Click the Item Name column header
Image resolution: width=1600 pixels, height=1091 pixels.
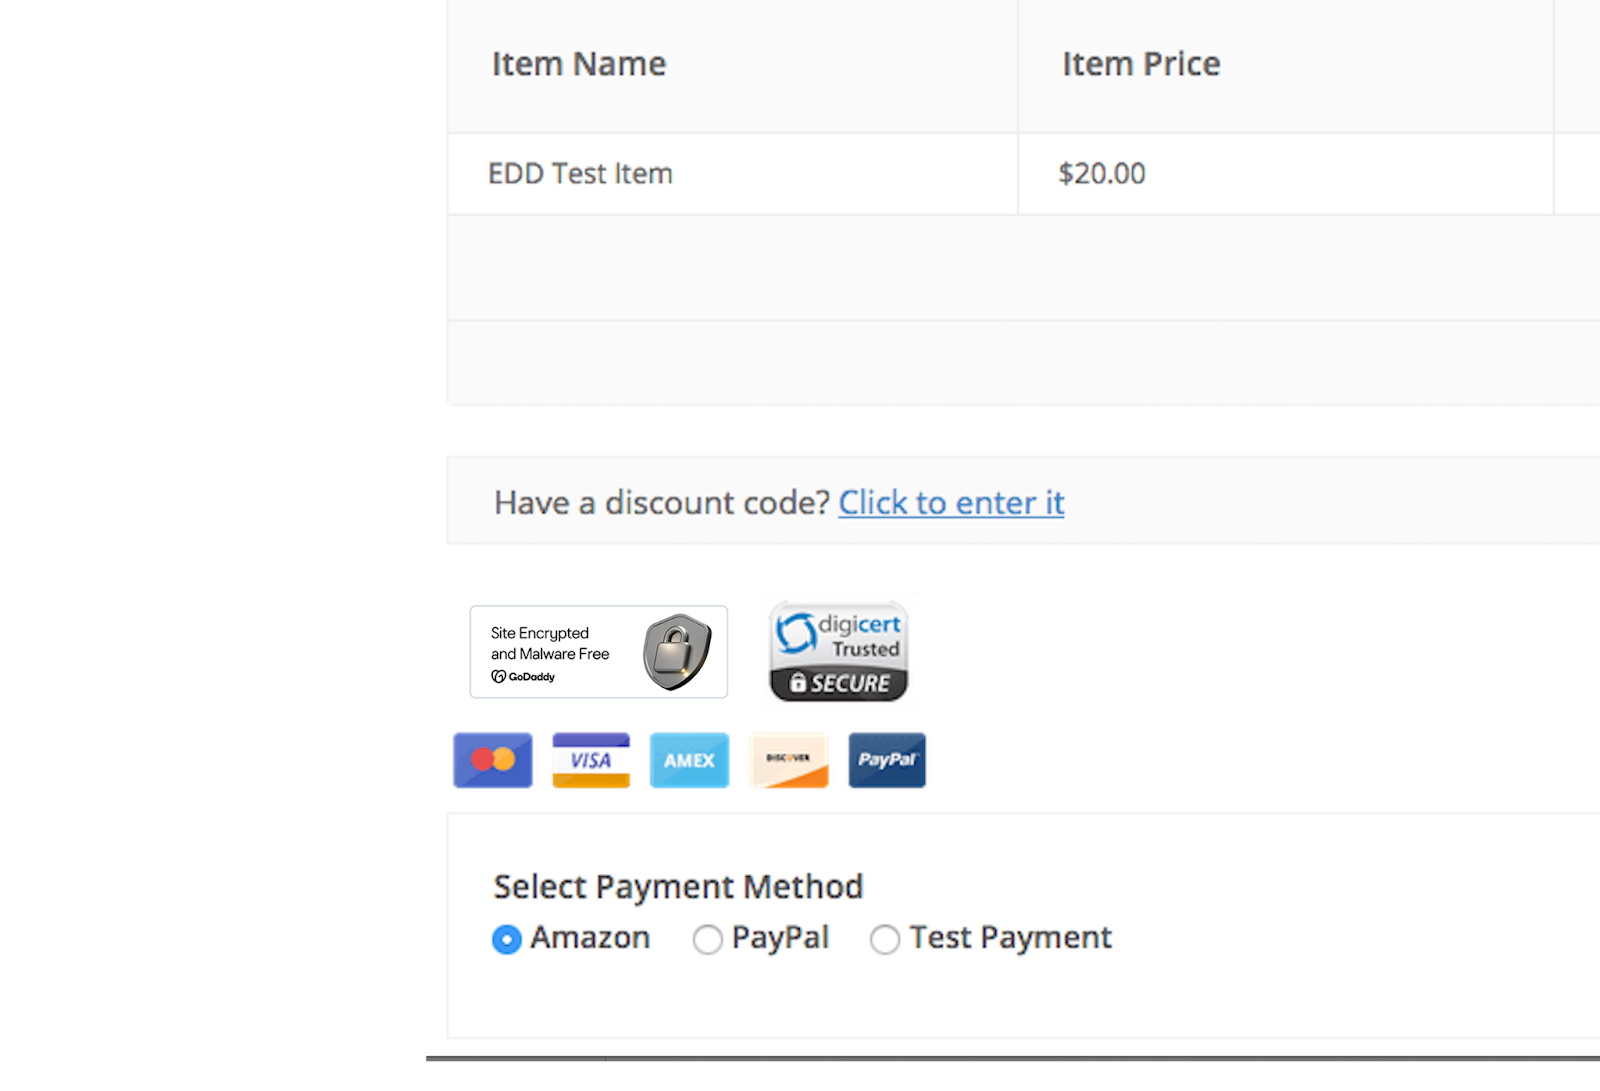click(579, 63)
